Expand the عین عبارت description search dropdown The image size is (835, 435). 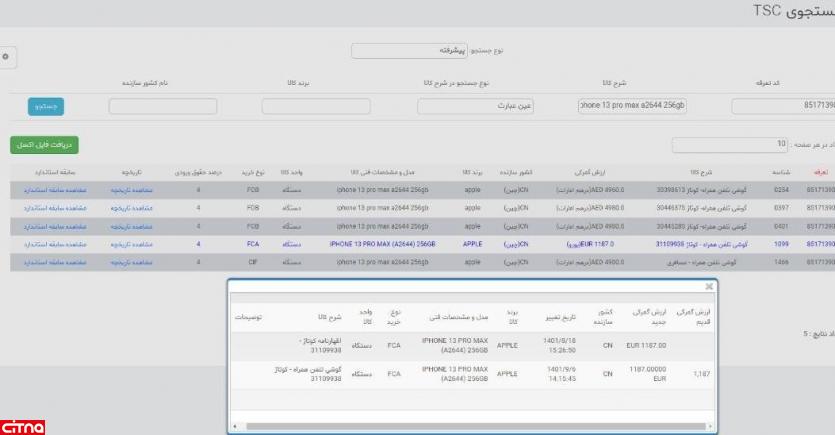475,106
